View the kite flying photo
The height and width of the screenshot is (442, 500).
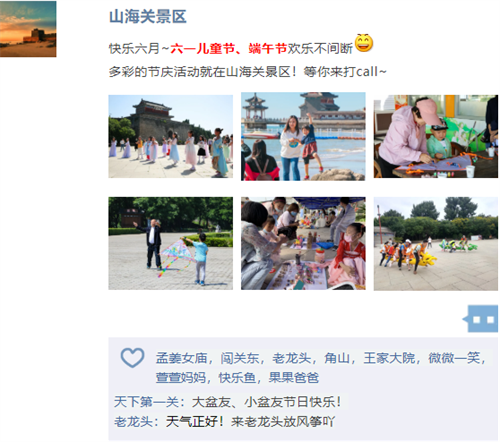coord(171,243)
